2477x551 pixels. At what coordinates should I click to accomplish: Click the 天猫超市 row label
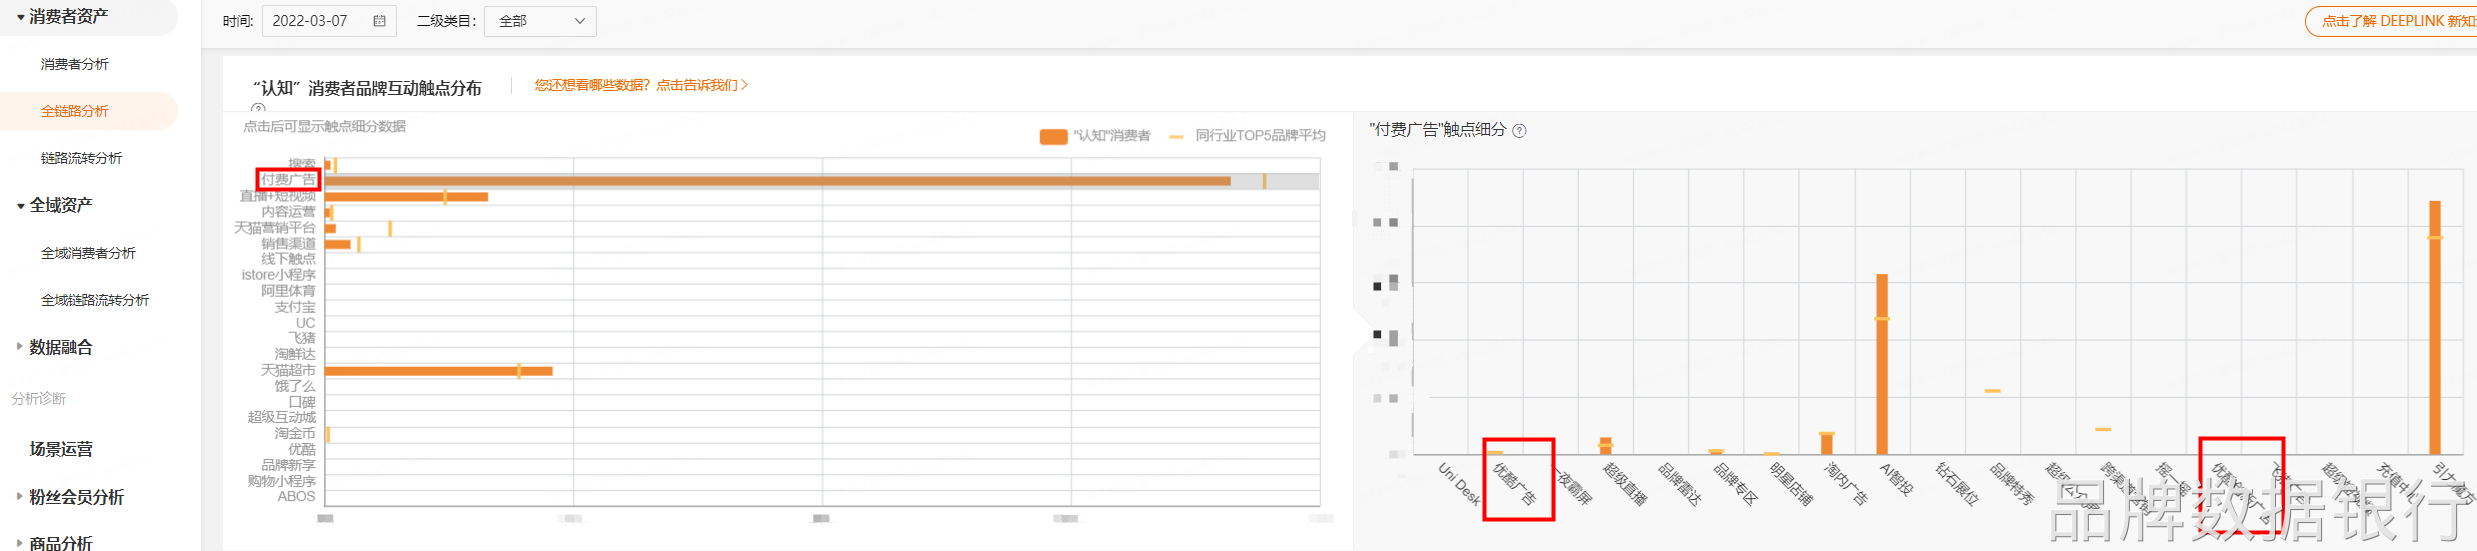click(x=288, y=370)
